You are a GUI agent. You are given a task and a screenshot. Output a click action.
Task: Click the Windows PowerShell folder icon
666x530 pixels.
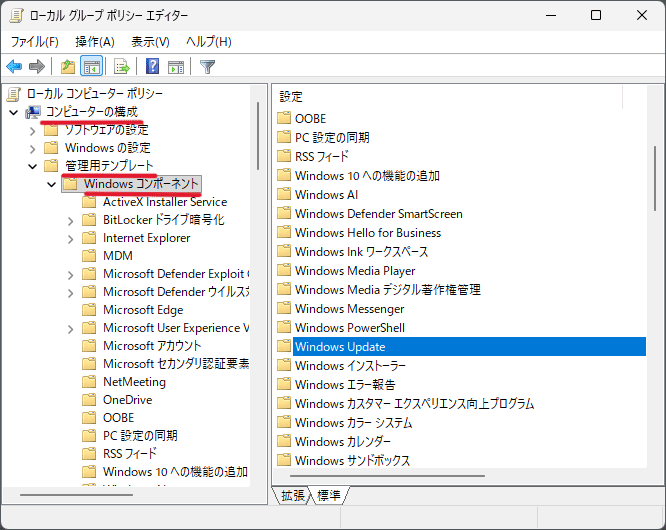pos(284,327)
